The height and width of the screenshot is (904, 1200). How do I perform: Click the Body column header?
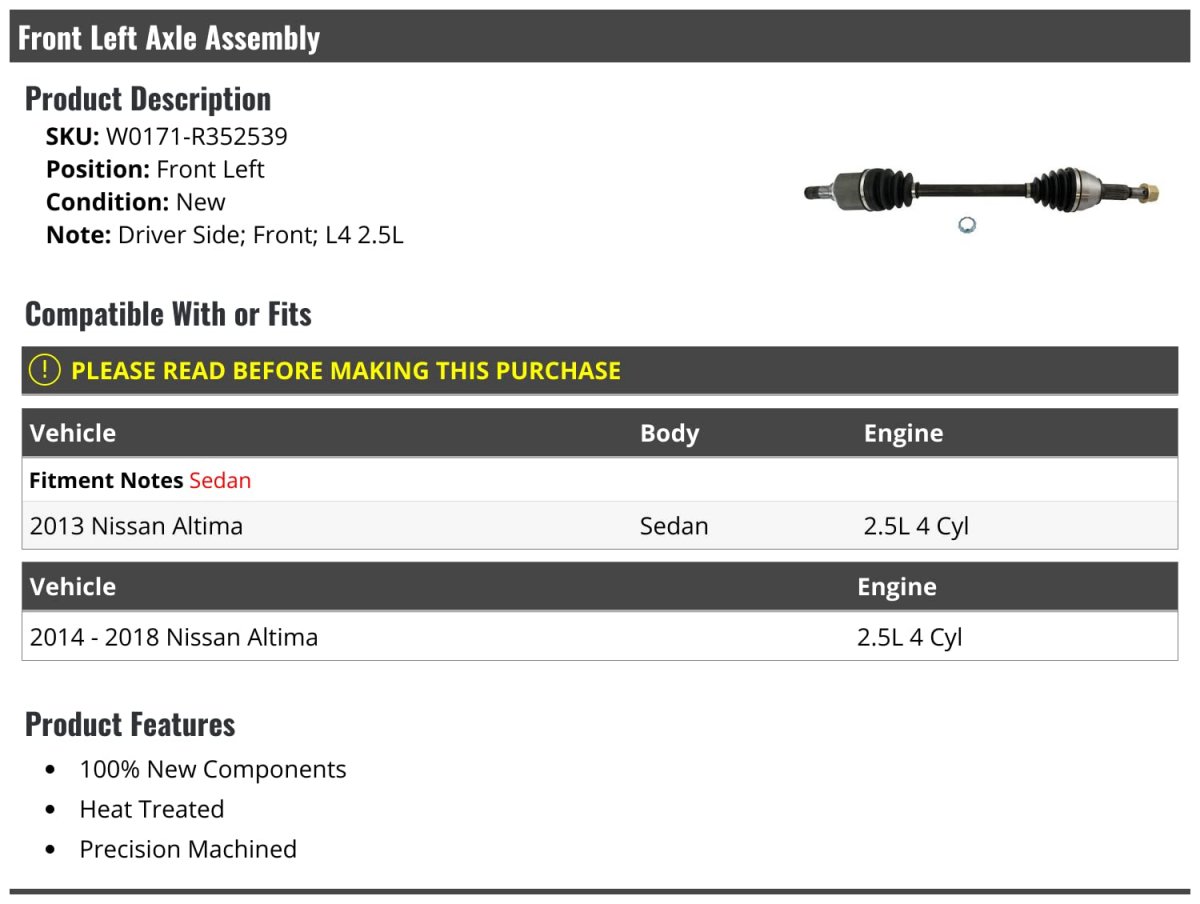669,433
